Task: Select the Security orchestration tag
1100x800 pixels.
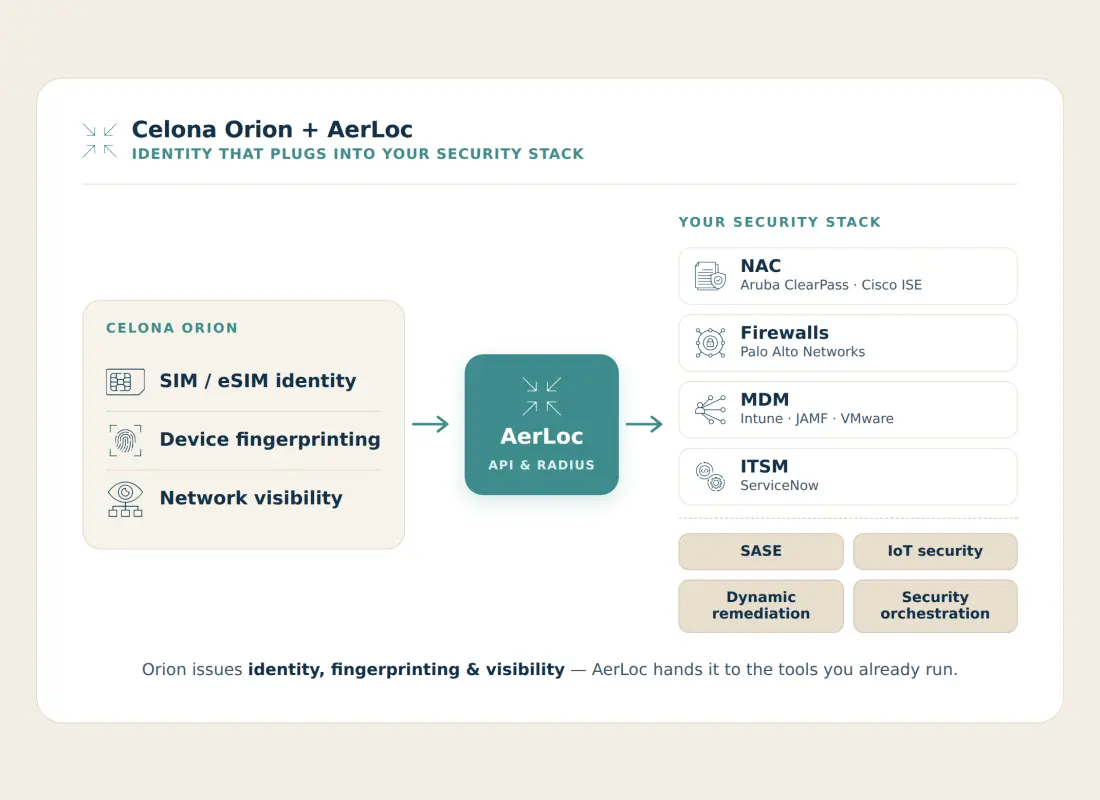Action: click(x=935, y=606)
